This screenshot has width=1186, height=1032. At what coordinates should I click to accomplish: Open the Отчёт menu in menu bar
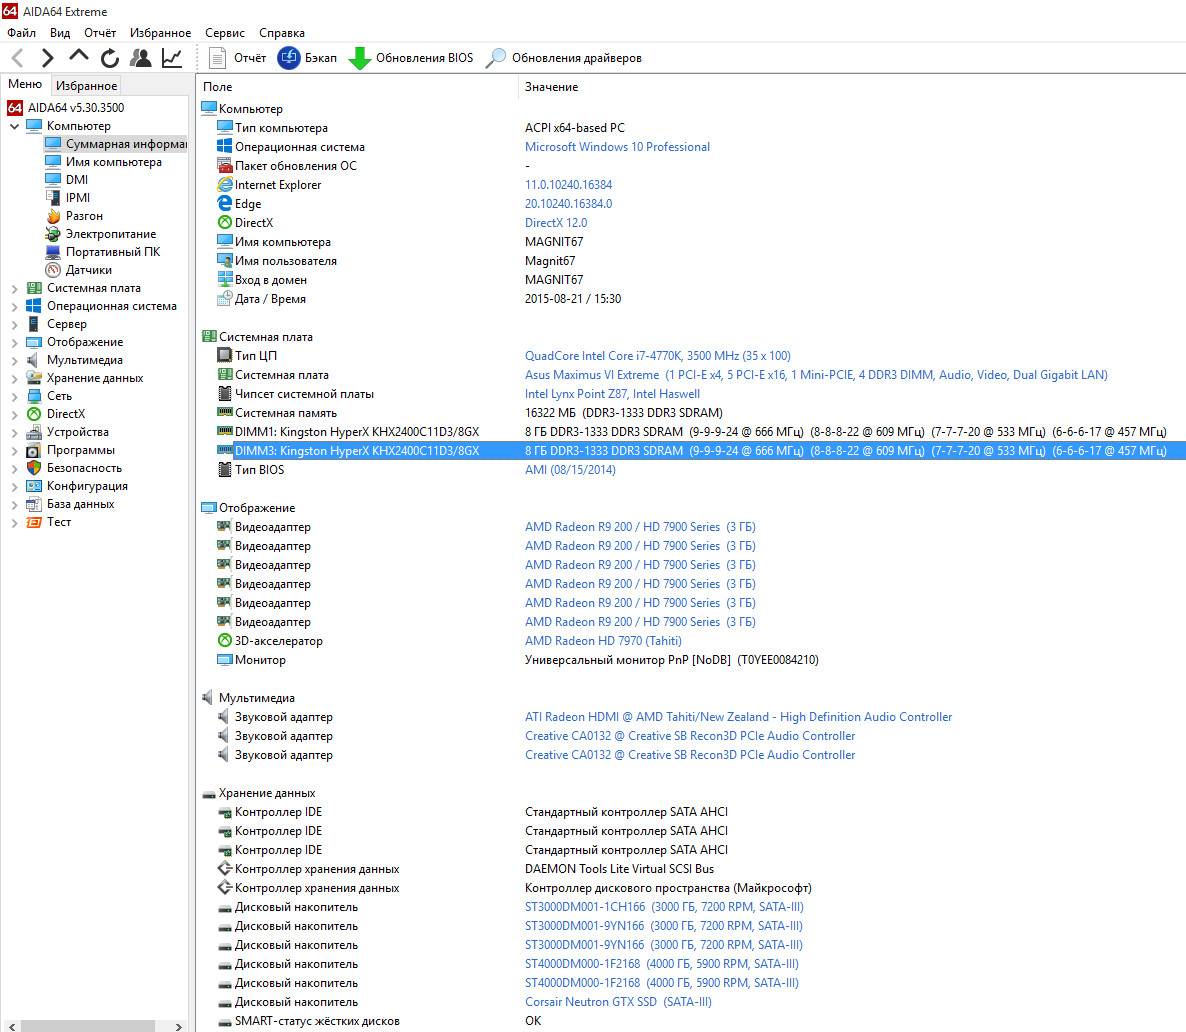coord(100,33)
